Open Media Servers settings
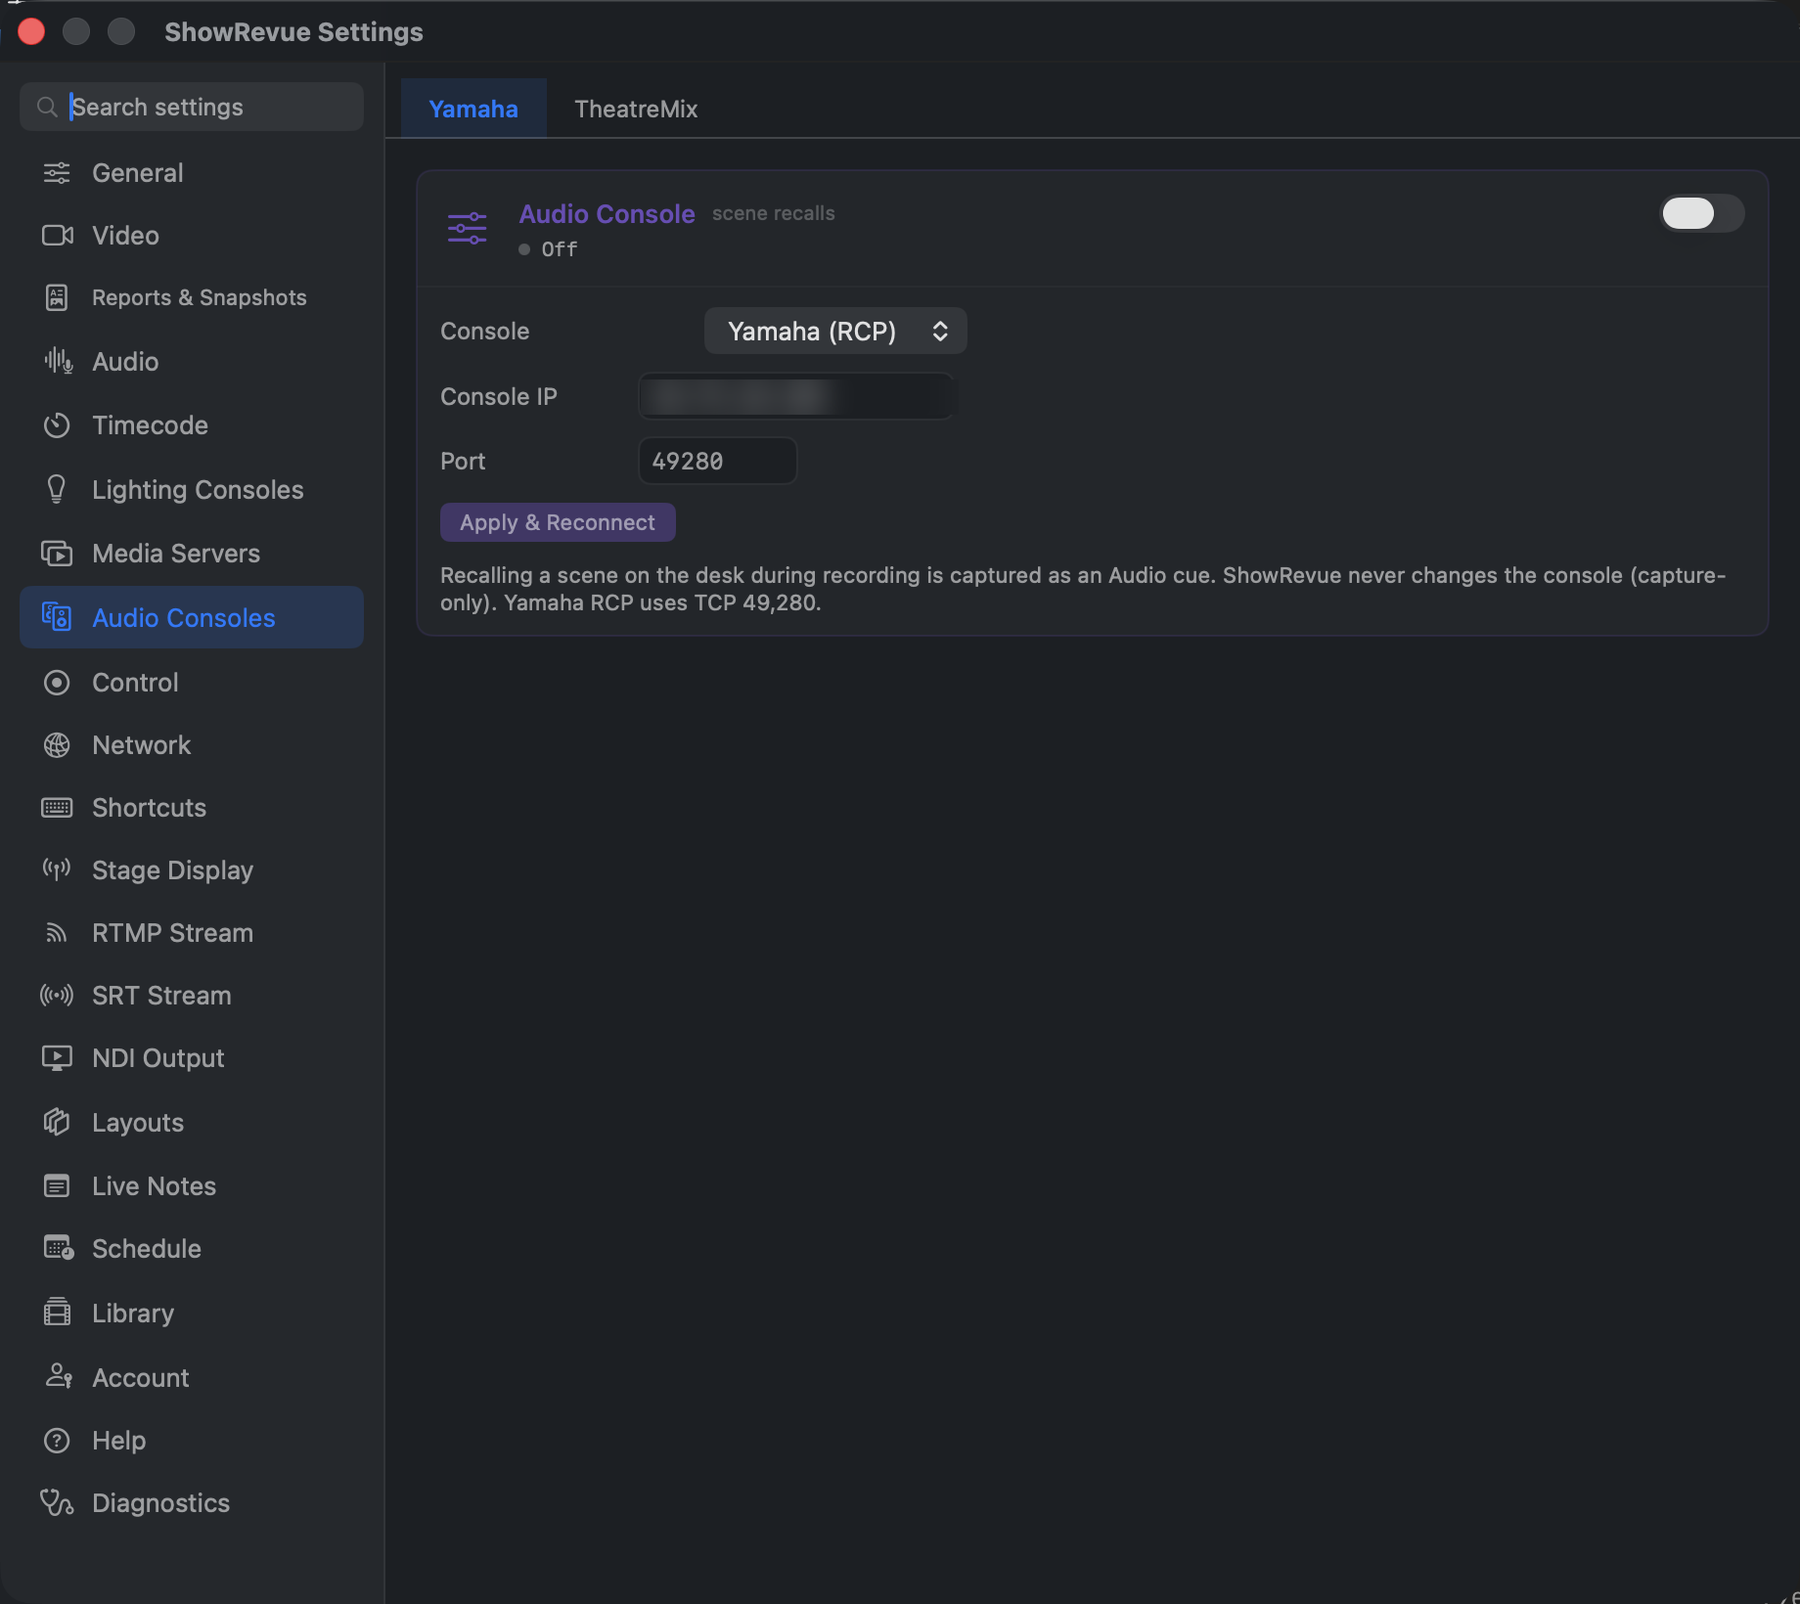1800x1604 pixels. (x=191, y=553)
